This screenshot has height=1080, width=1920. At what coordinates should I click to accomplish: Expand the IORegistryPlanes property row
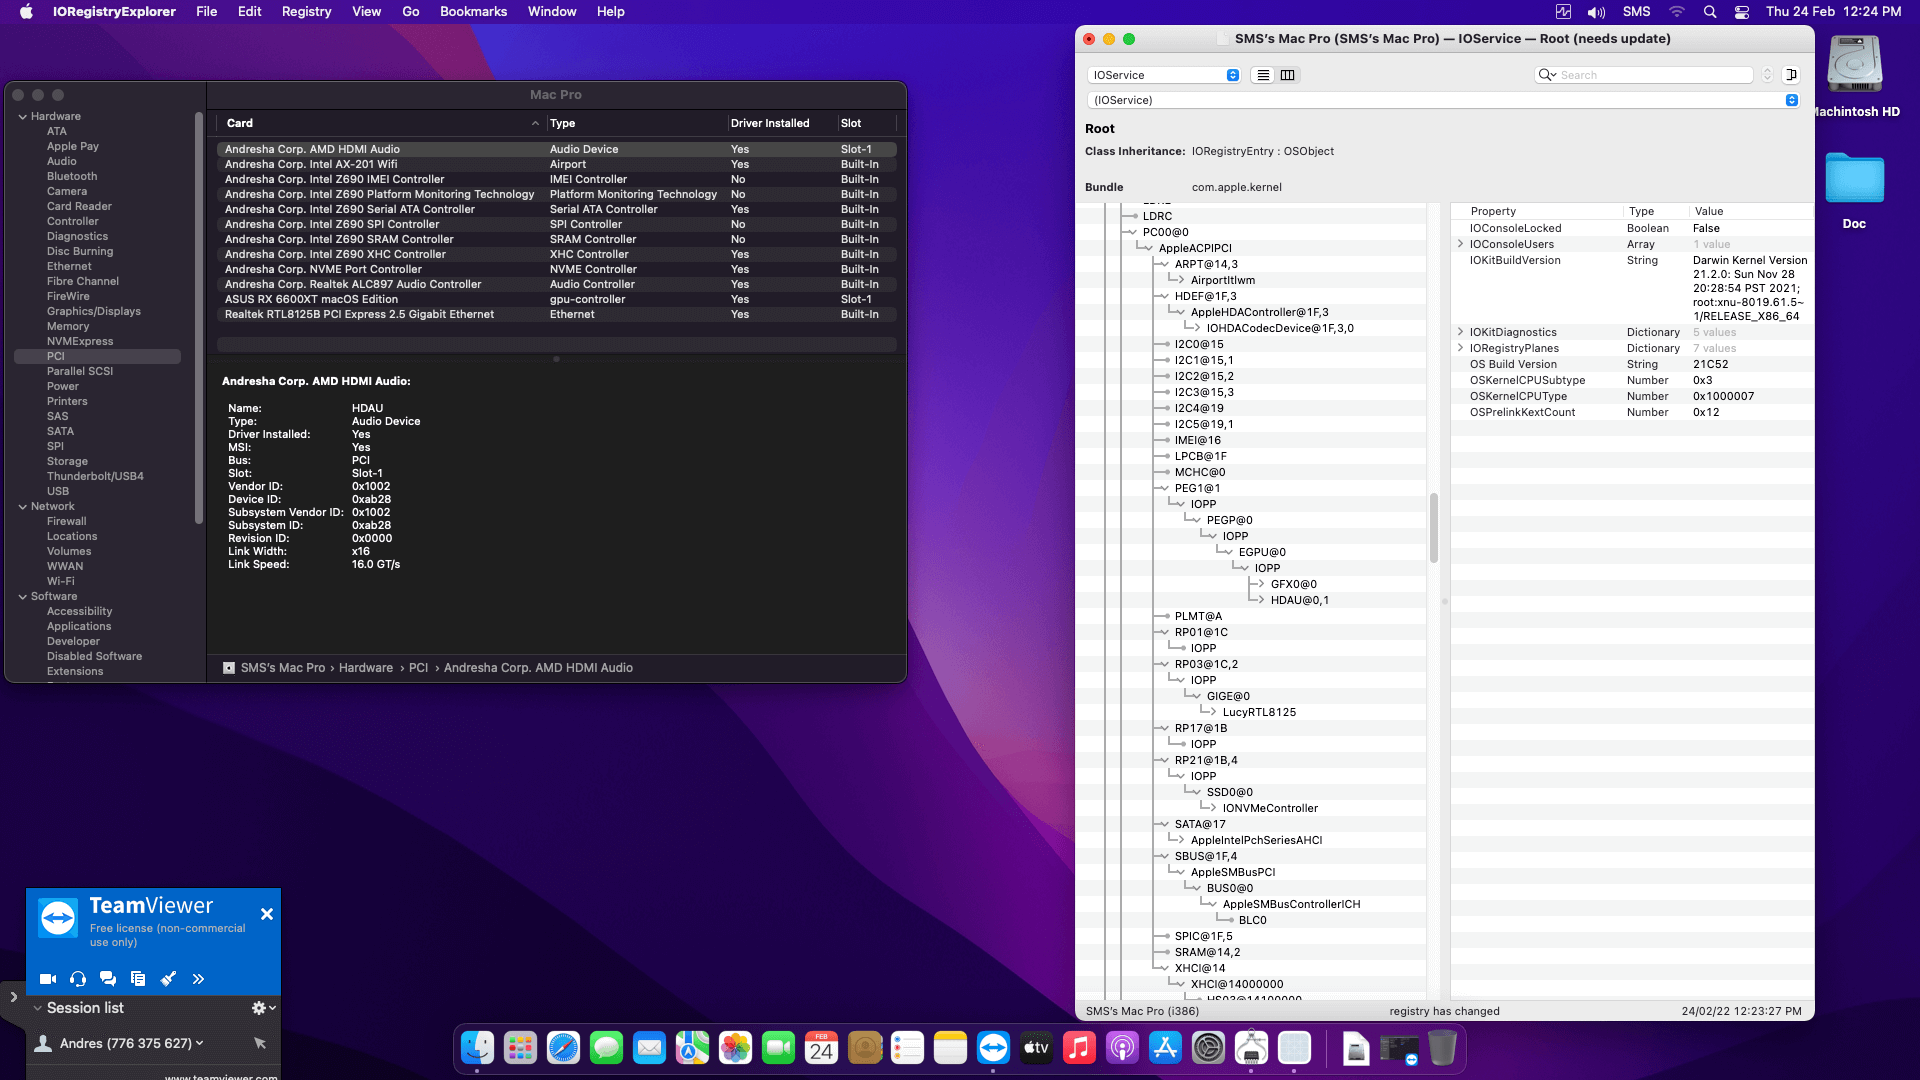pos(1460,348)
